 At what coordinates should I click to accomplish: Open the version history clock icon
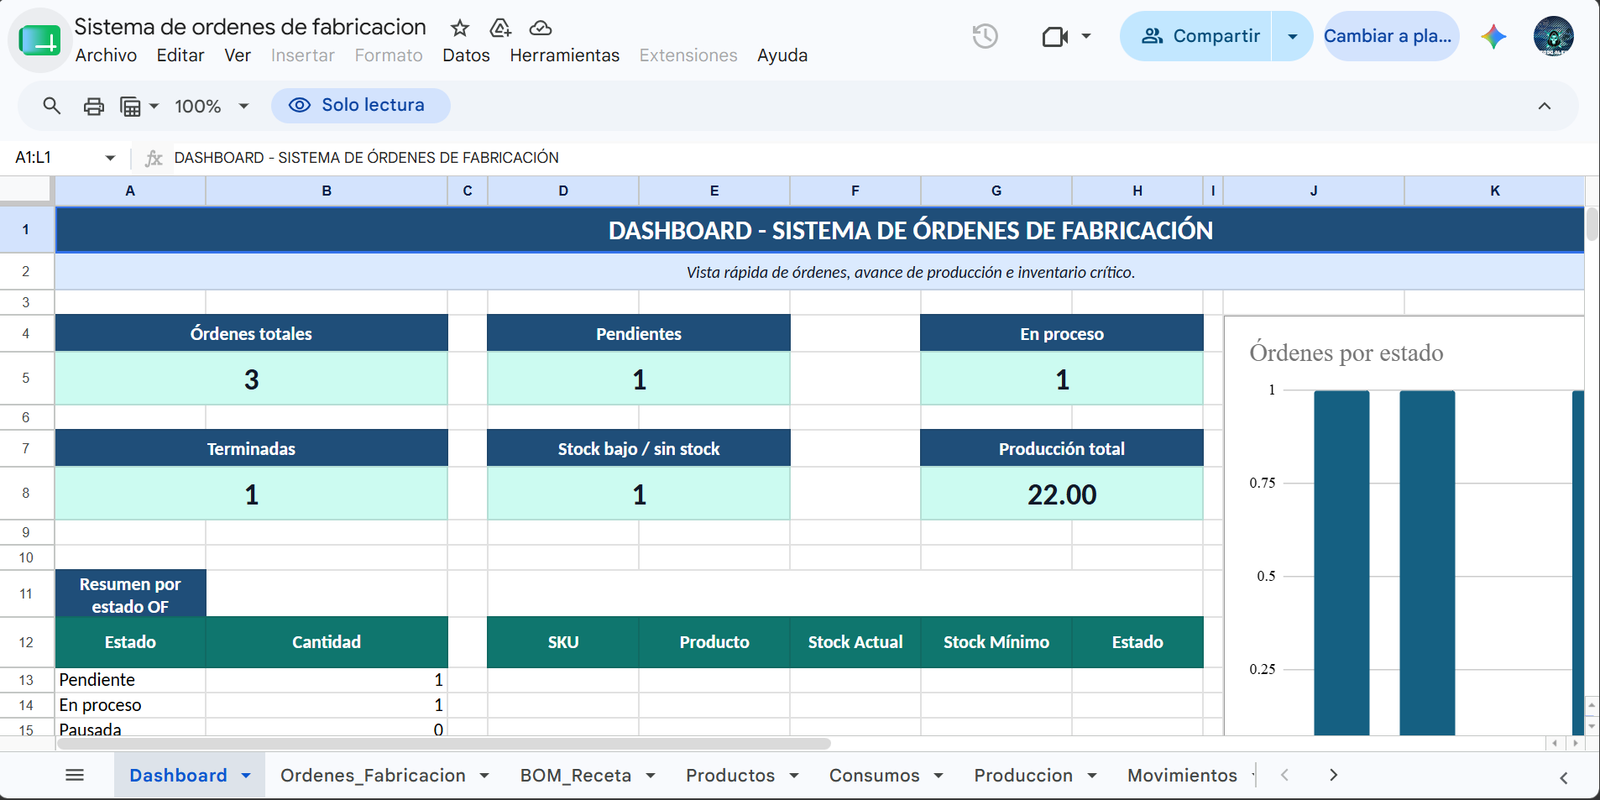(985, 36)
